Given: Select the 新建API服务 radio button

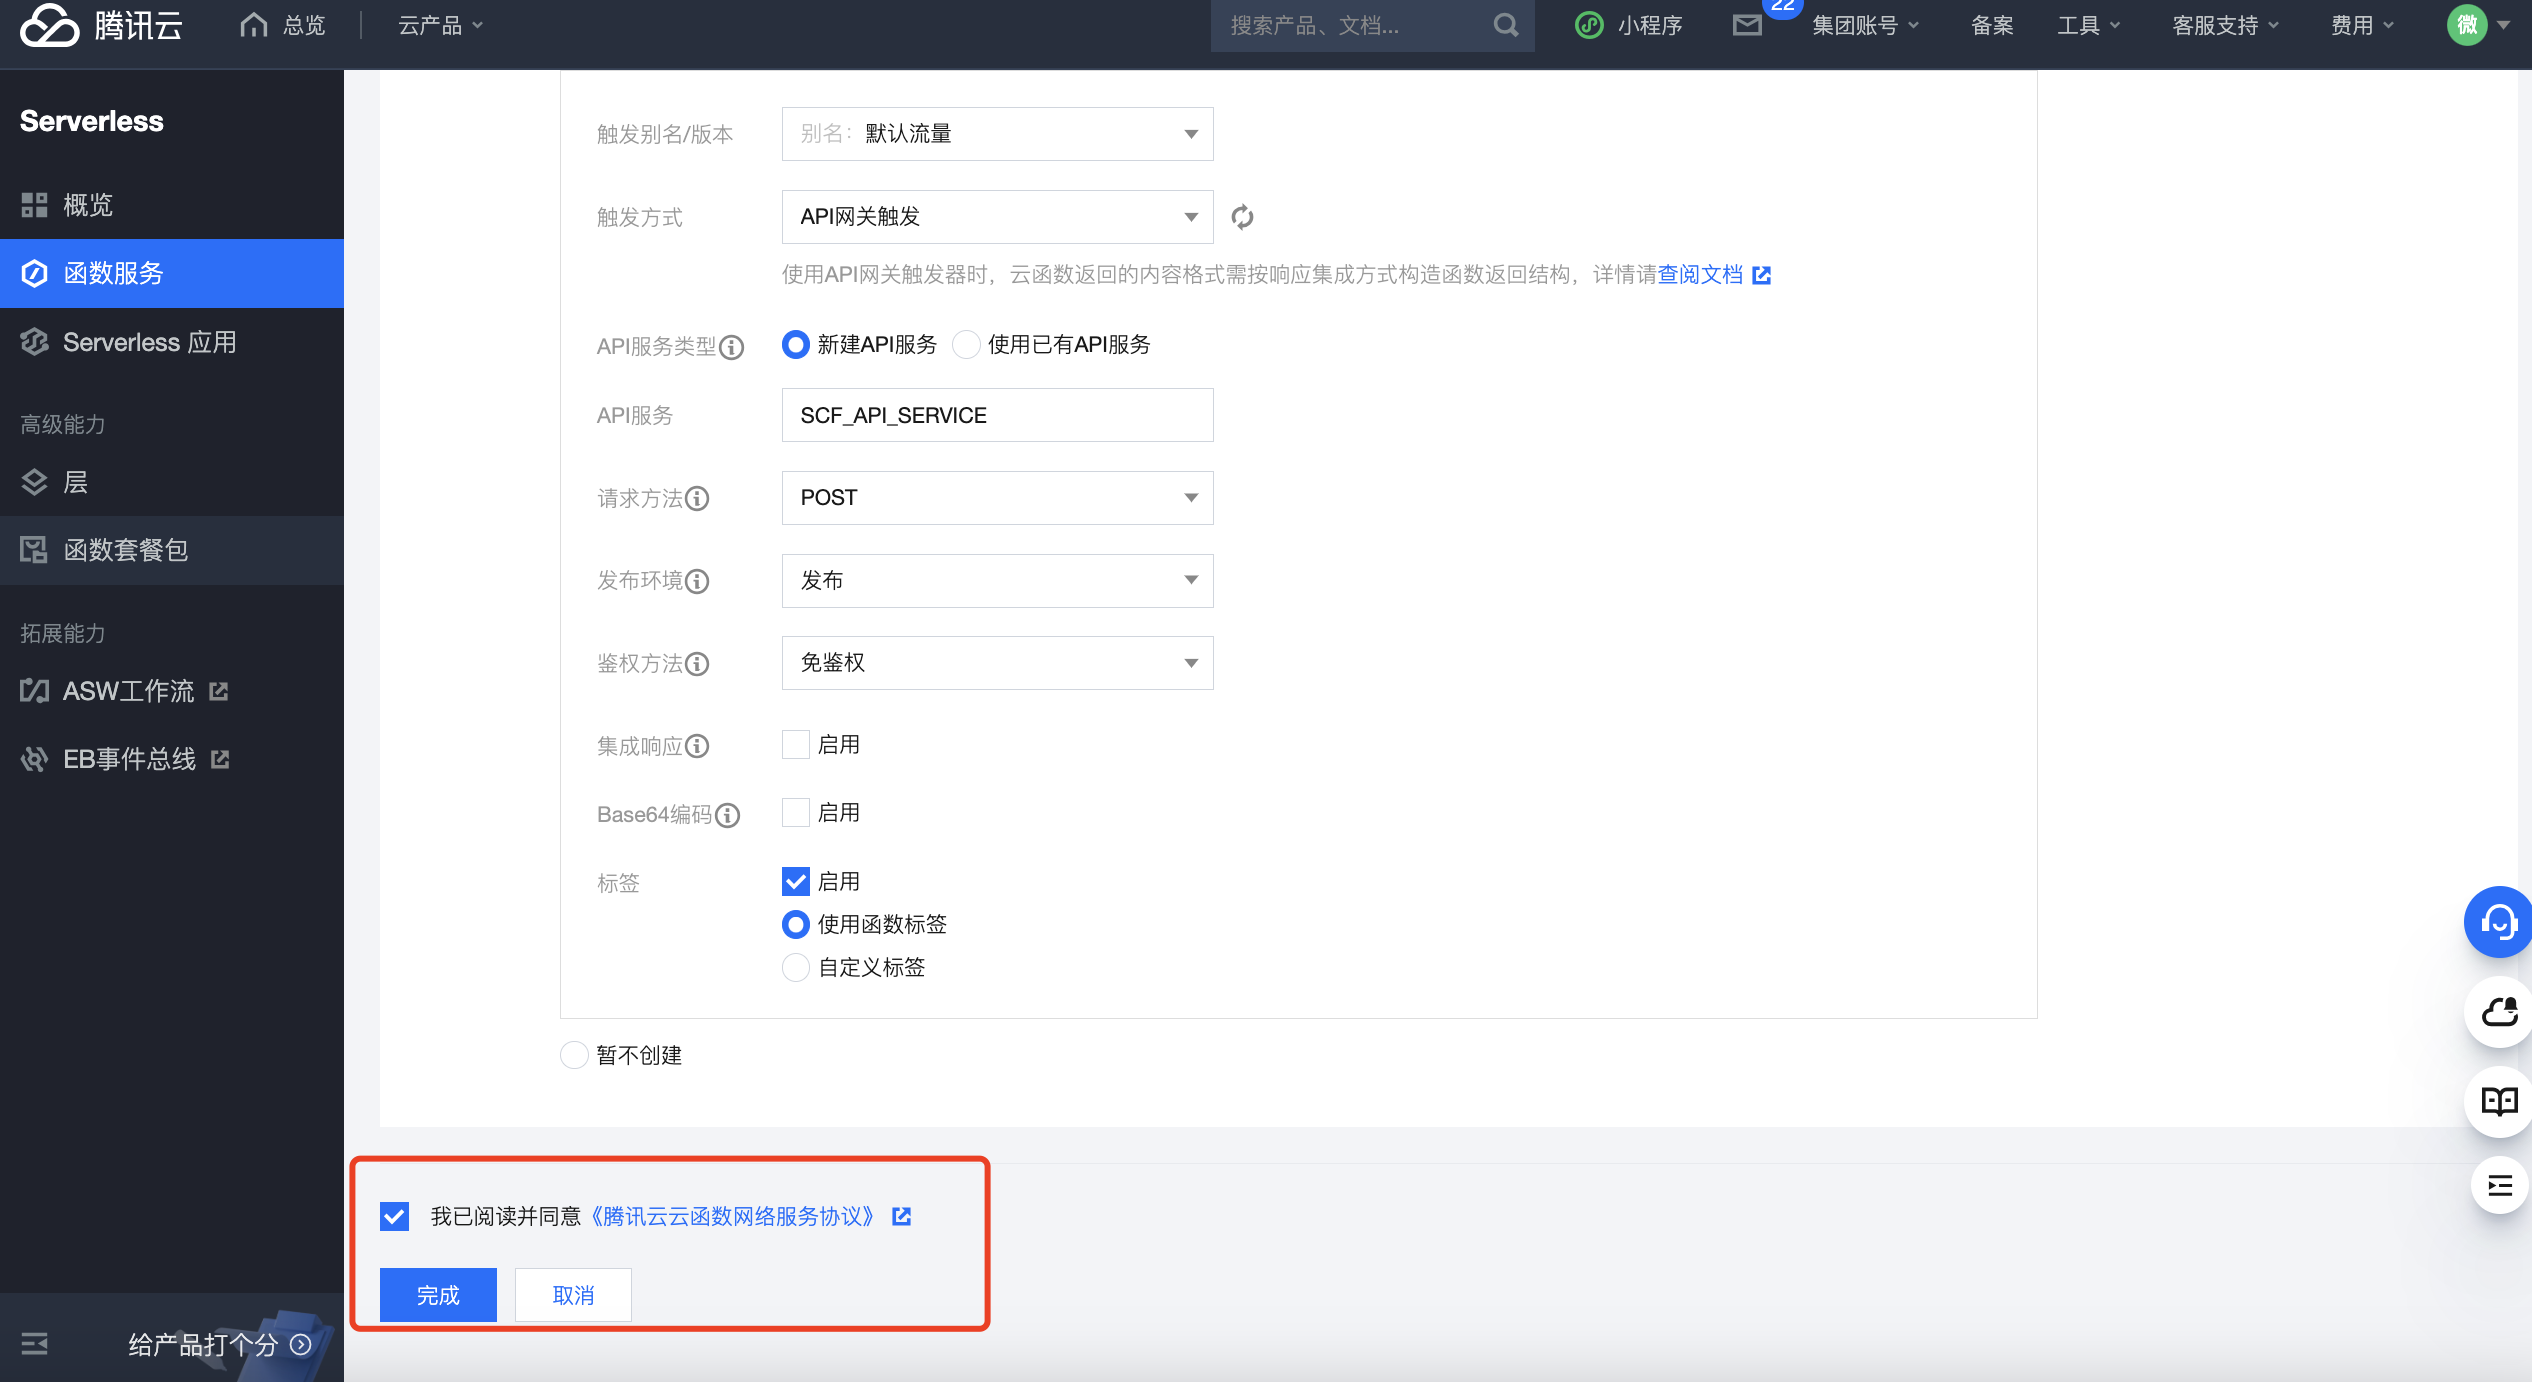Looking at the screenshot, I should pos(796,345).
